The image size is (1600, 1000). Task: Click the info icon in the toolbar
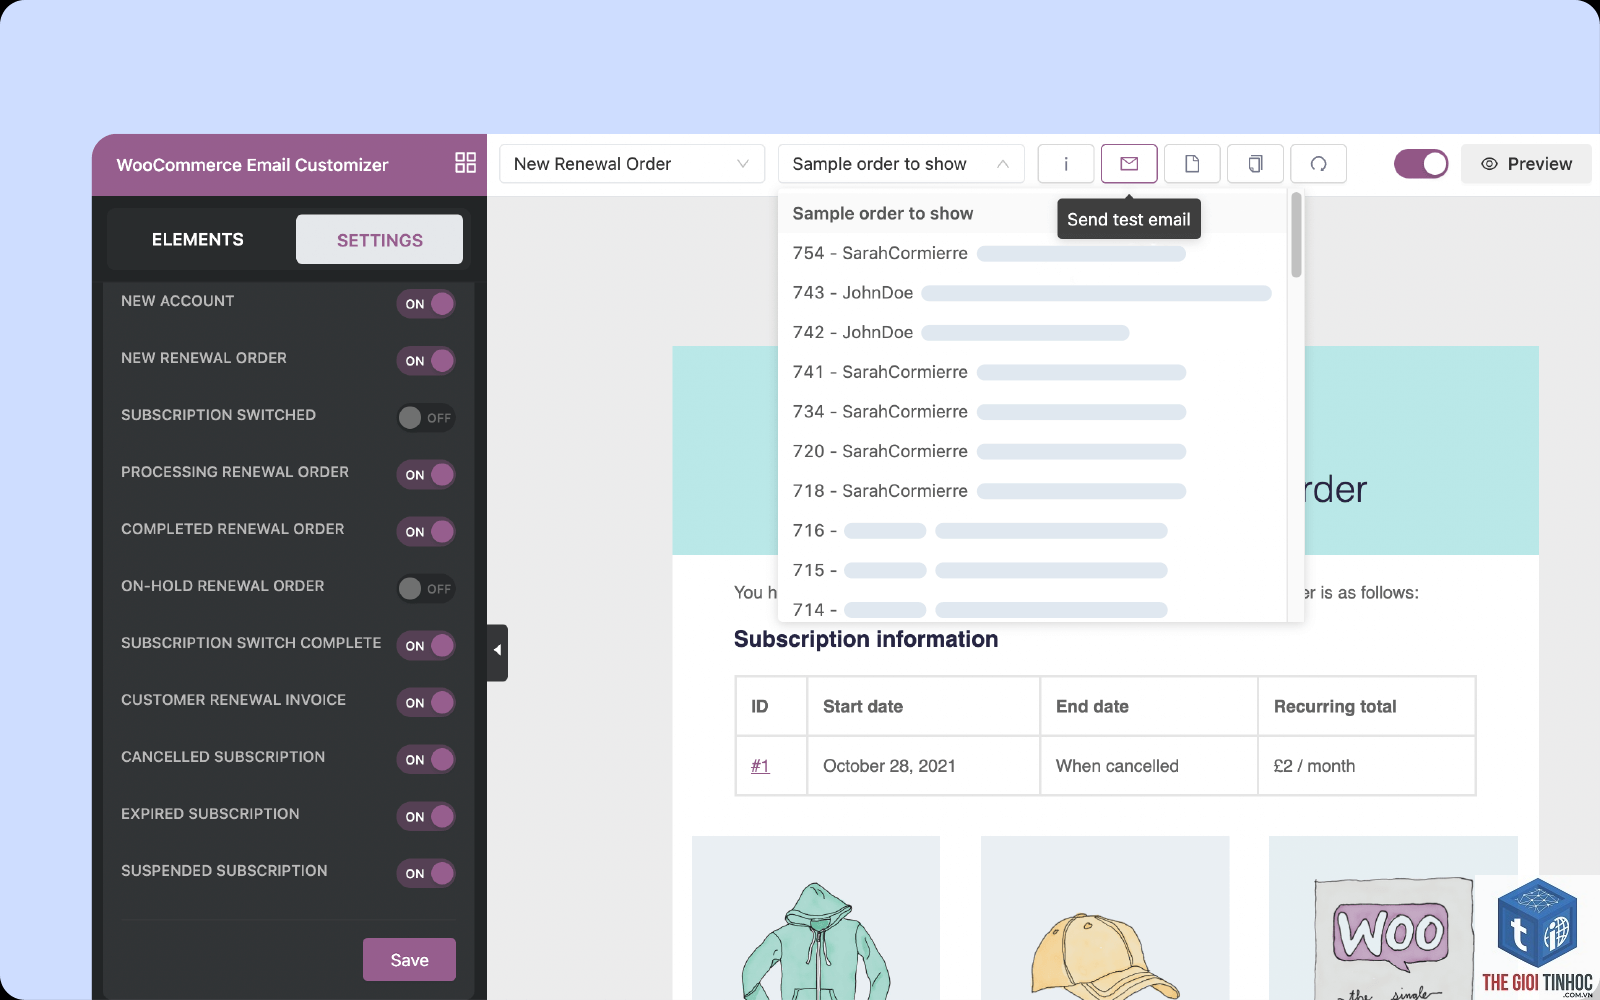click(x=1065, y=164)
